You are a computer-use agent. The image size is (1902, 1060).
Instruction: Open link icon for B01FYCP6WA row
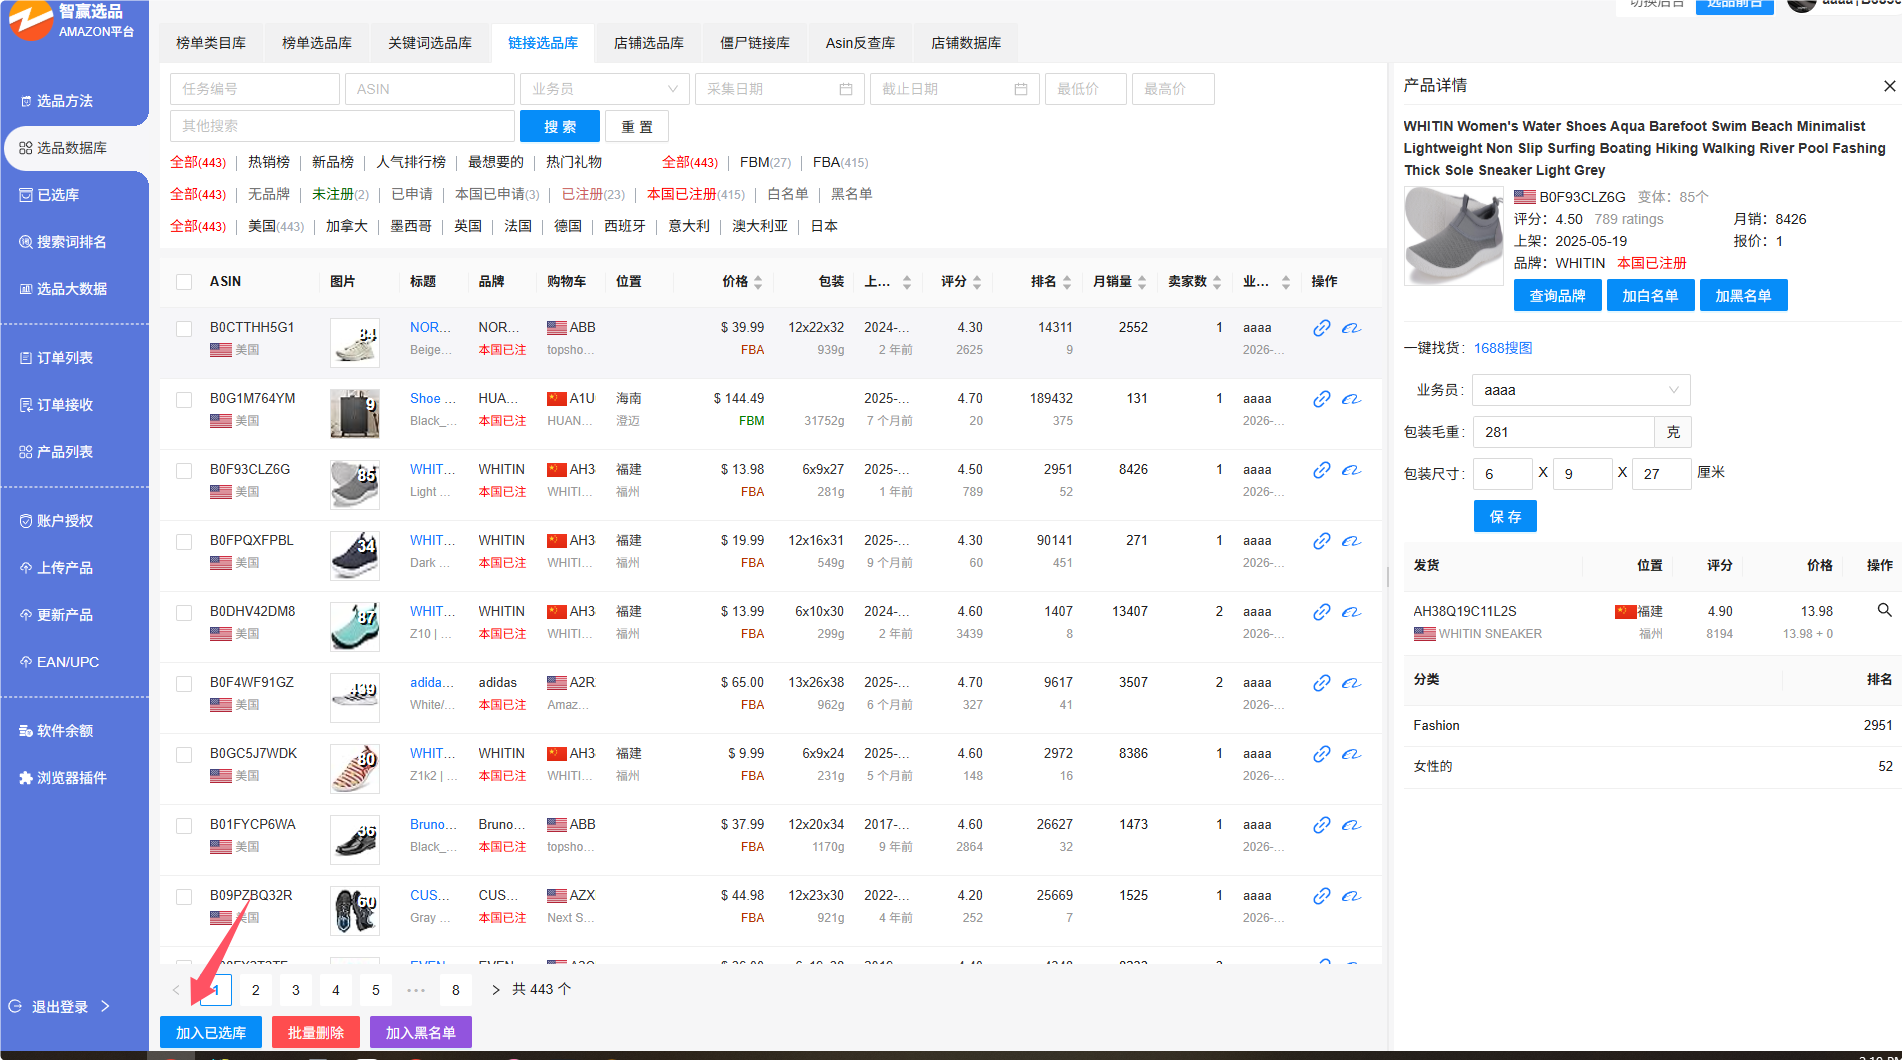[1321, 825]
